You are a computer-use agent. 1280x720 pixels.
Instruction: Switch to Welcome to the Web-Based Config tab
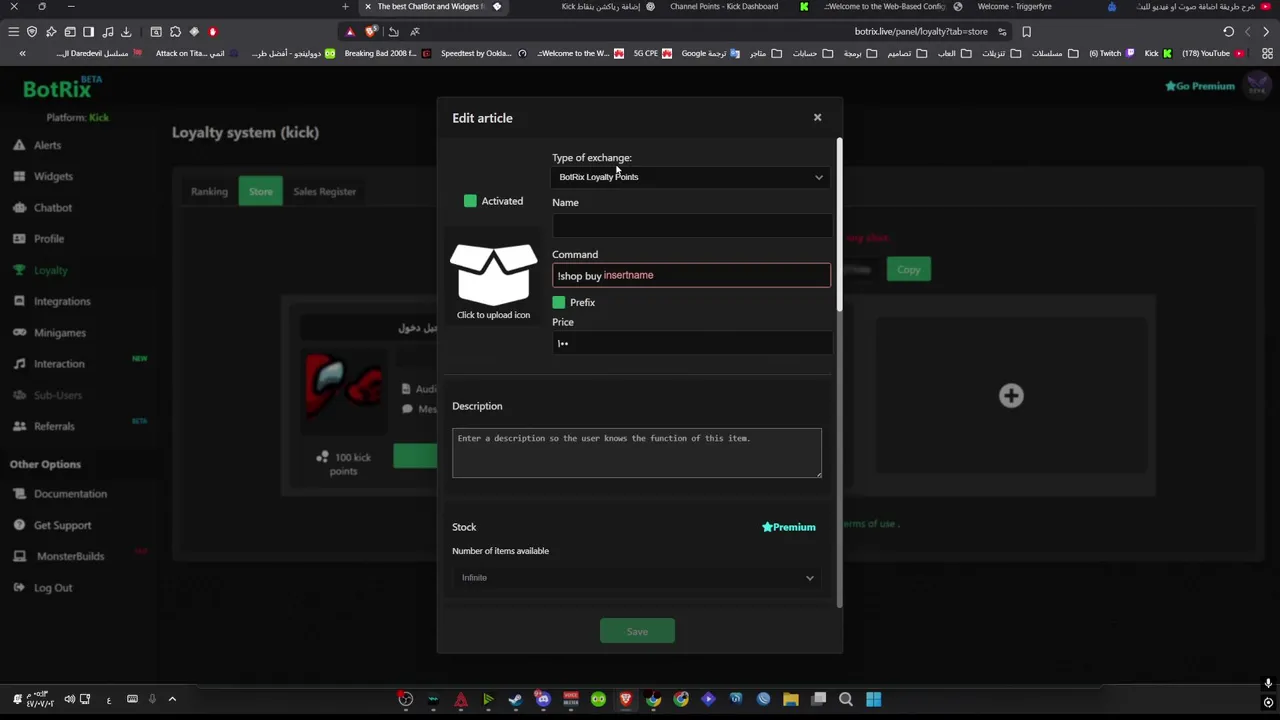click(884, 6)
